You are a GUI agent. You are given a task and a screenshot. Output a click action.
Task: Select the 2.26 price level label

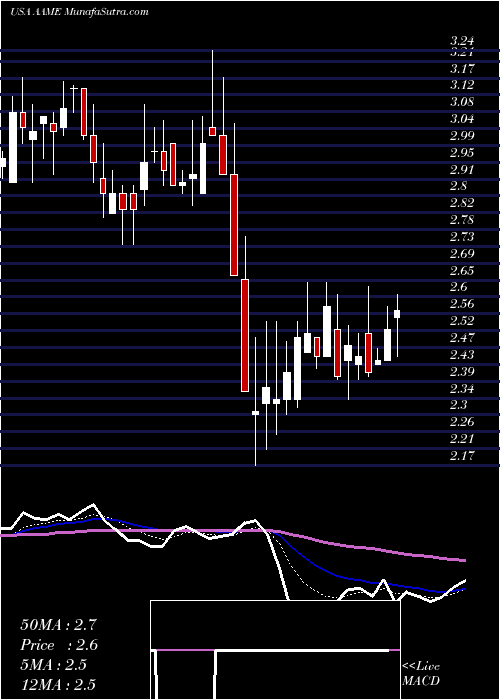[x=462, y=421]
